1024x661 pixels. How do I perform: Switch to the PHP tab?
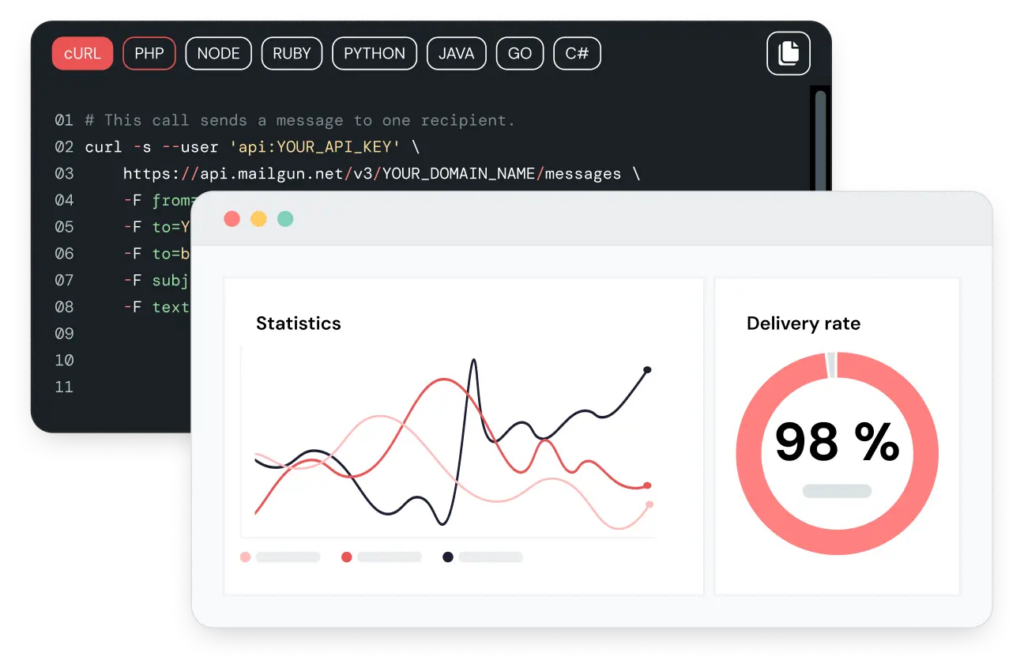[x=148, y=53]
